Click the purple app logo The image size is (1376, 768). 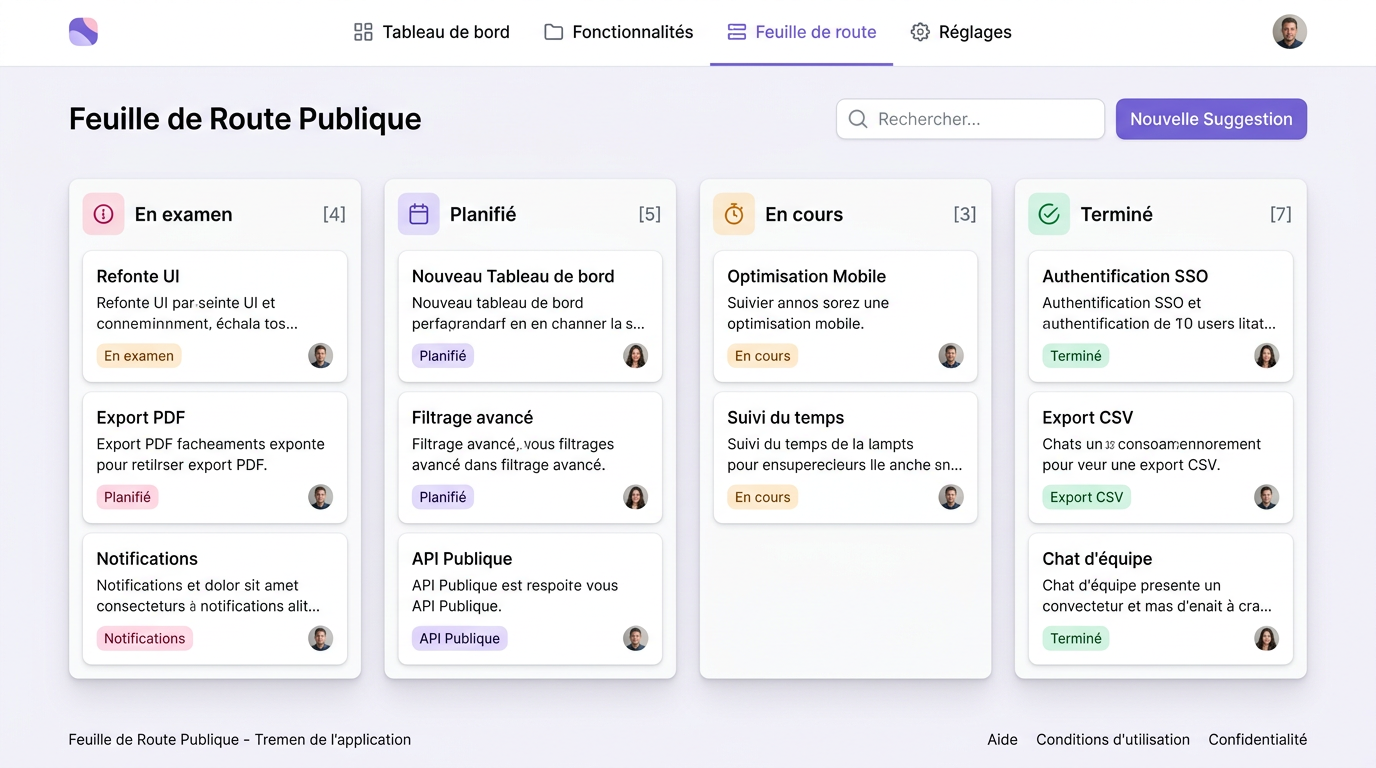coord(83,32)
